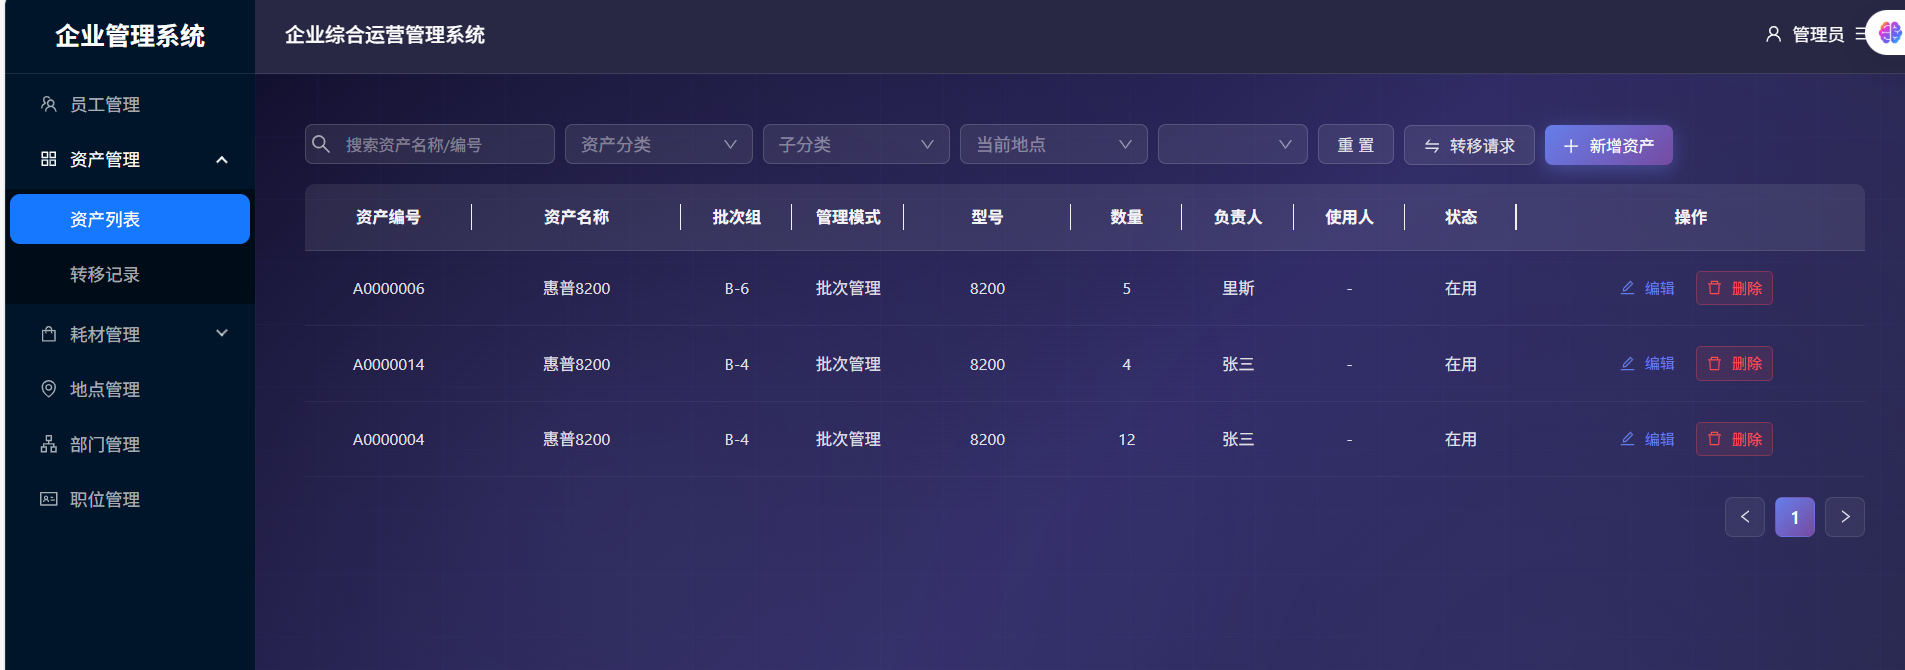This screenshot has width=1905, height=670.
Task: Click the position management card icon
Action: coord(48,499)
